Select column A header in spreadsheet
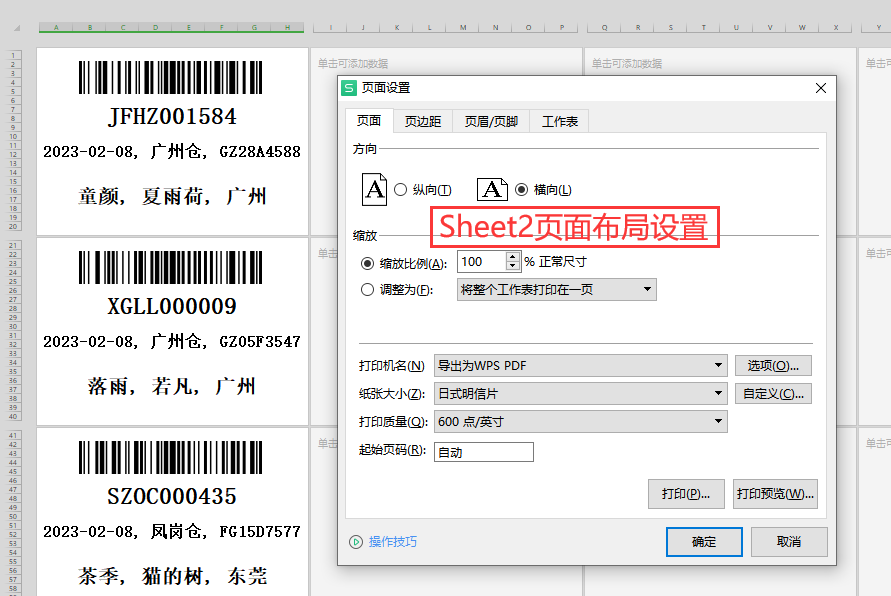Image resolution: width=891 pixels, height=596 pixels. pos(56,27)
